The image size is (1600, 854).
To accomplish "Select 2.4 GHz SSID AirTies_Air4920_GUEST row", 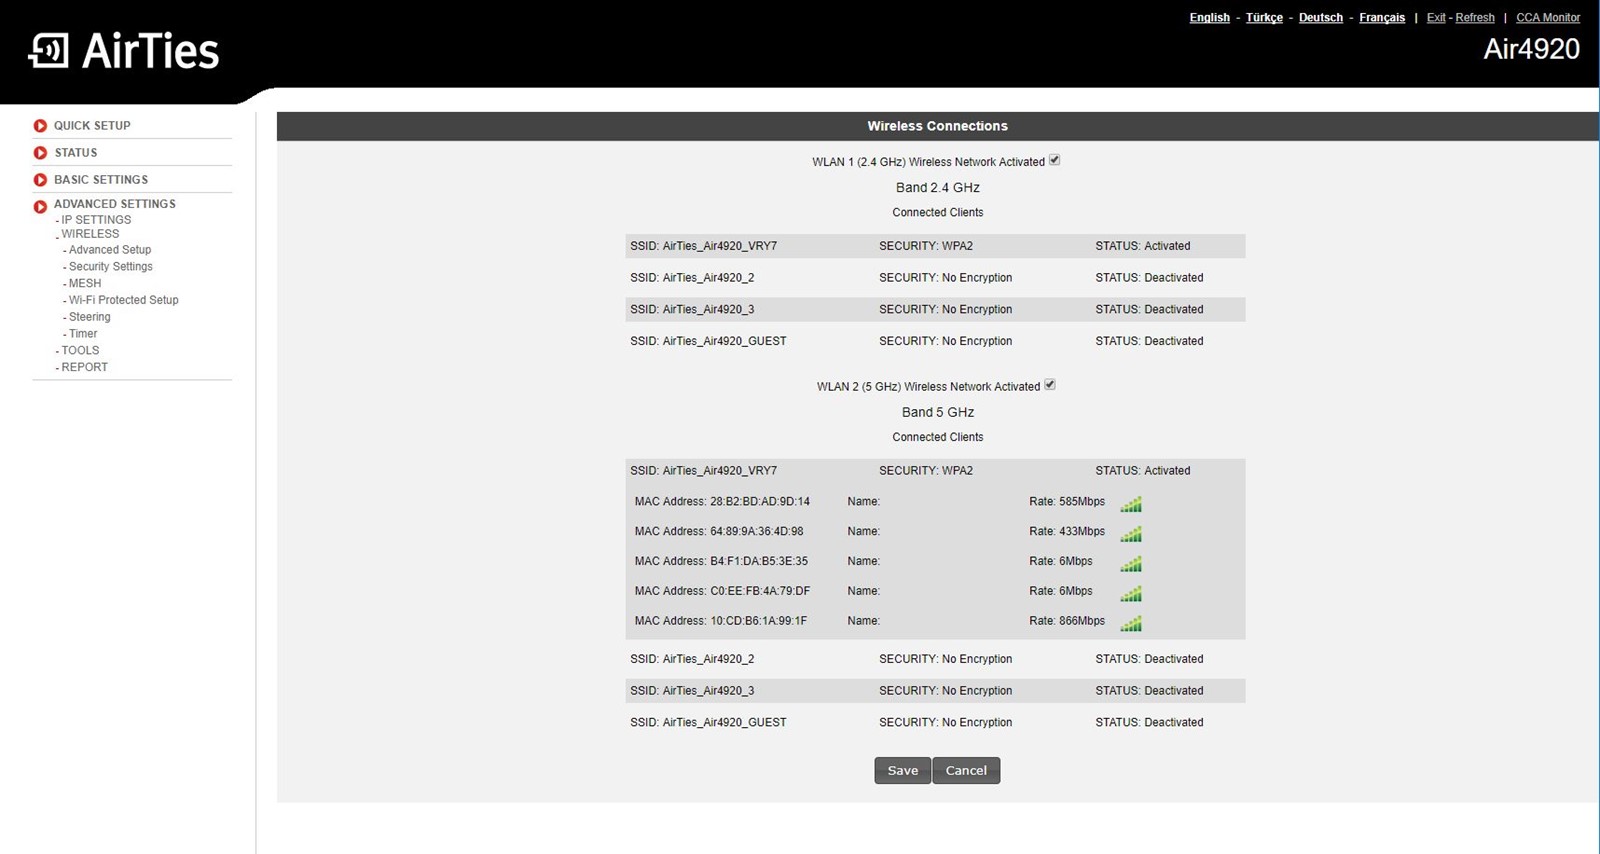I will (x=935, y=341).
